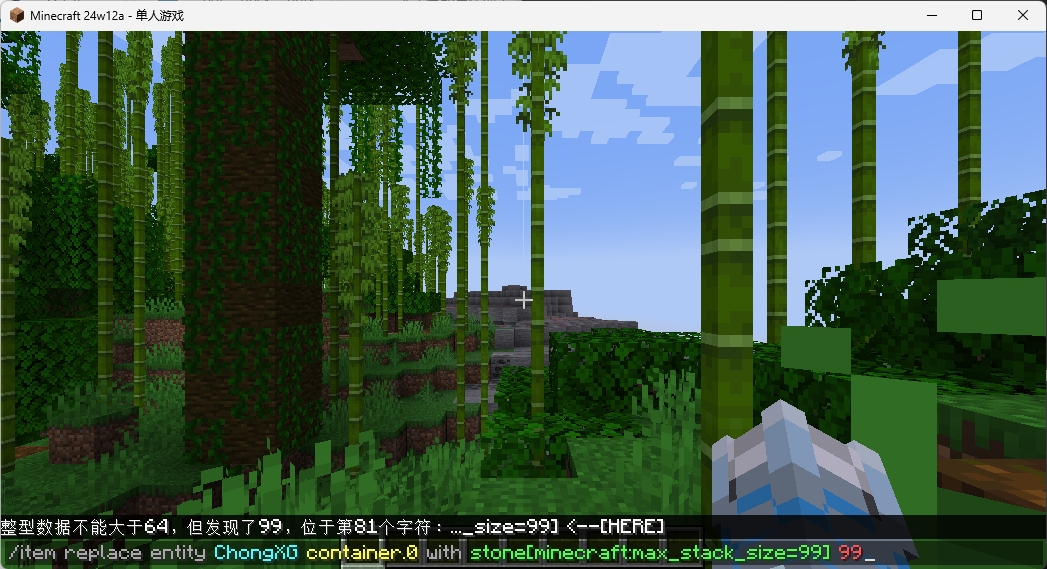Click the '<--[HERE]' error marker
Viewport: 1047px width, 569px height.
[616, 527]
